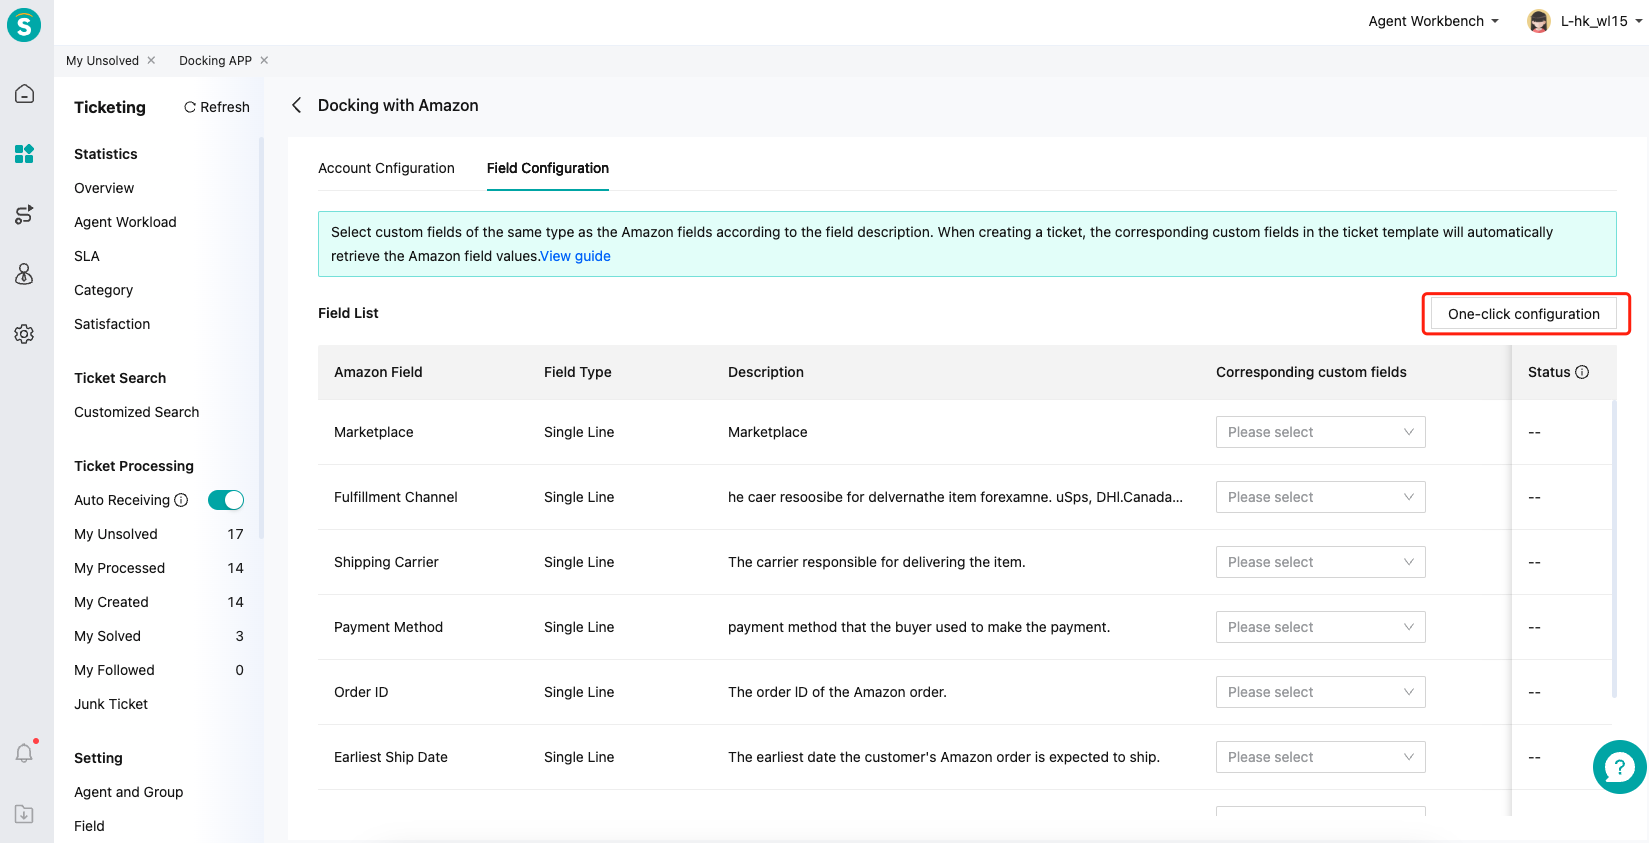The width and height of the screenshot is (1649, 843).
Task: Open the Payment Method custom field dropdown
Action: tap(1320, 627)
